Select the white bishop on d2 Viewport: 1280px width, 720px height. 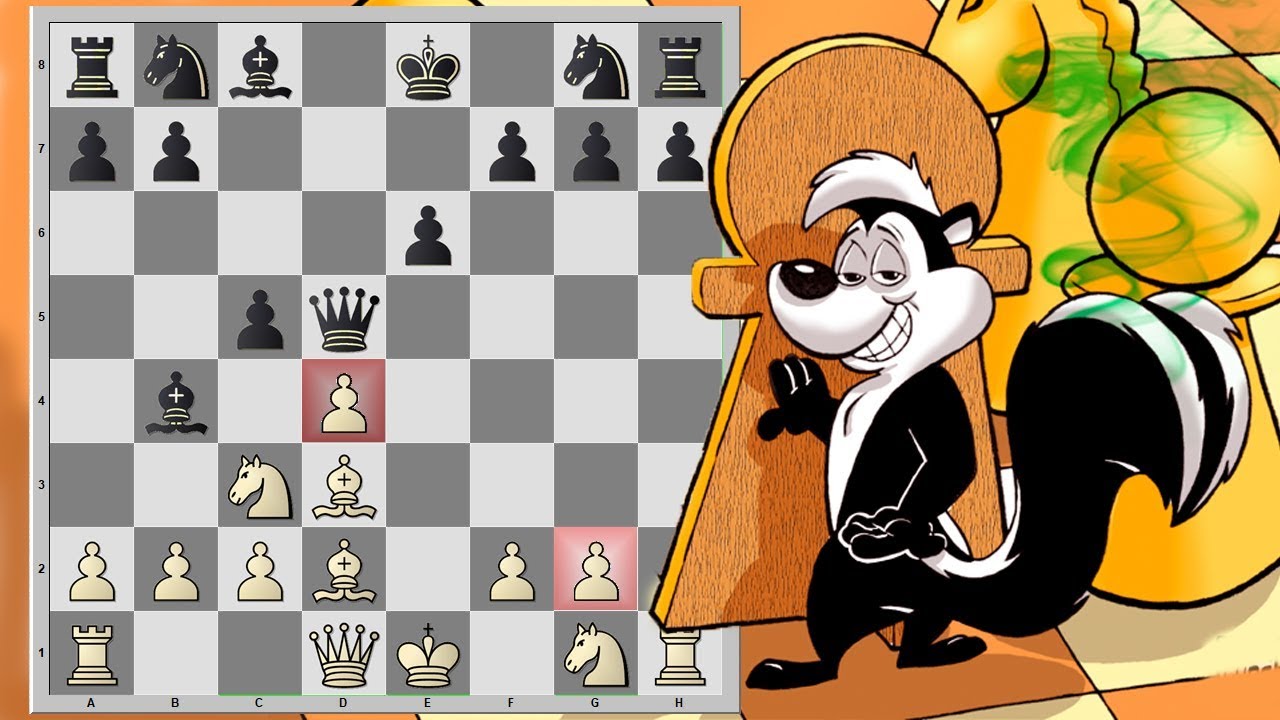click(344, 570)
